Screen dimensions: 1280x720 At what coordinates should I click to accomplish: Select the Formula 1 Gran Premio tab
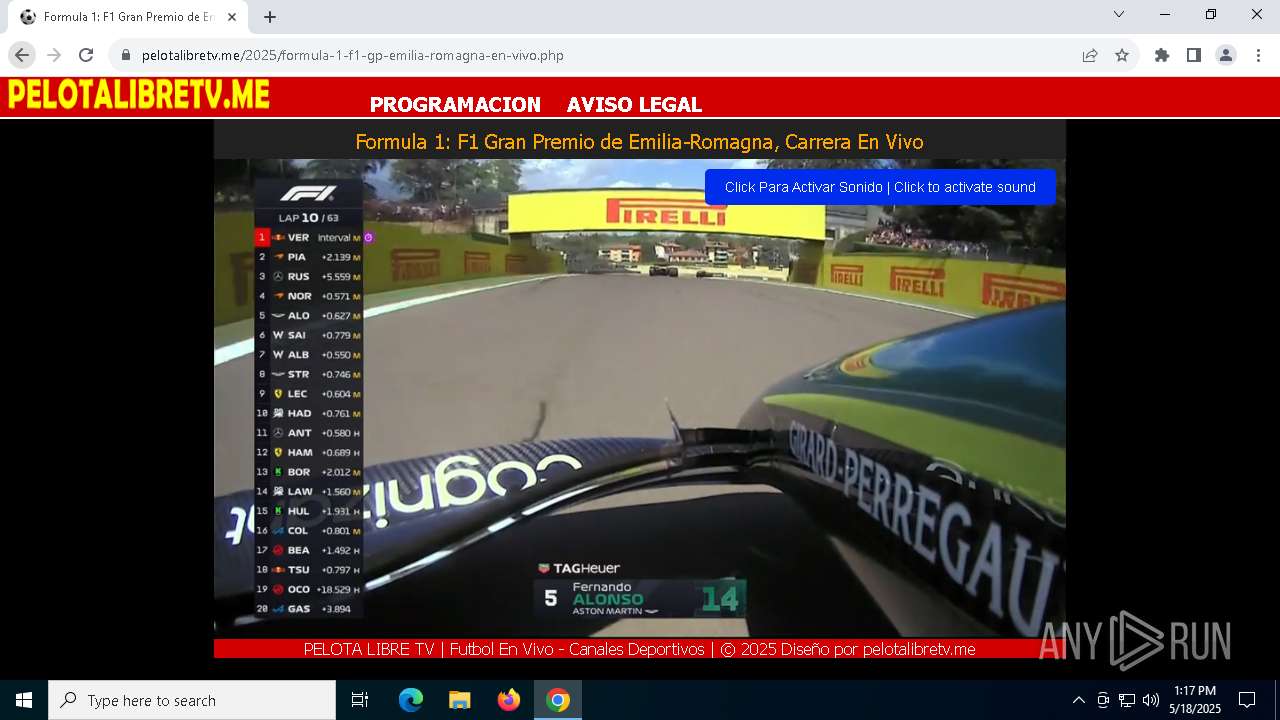(128, 17)
